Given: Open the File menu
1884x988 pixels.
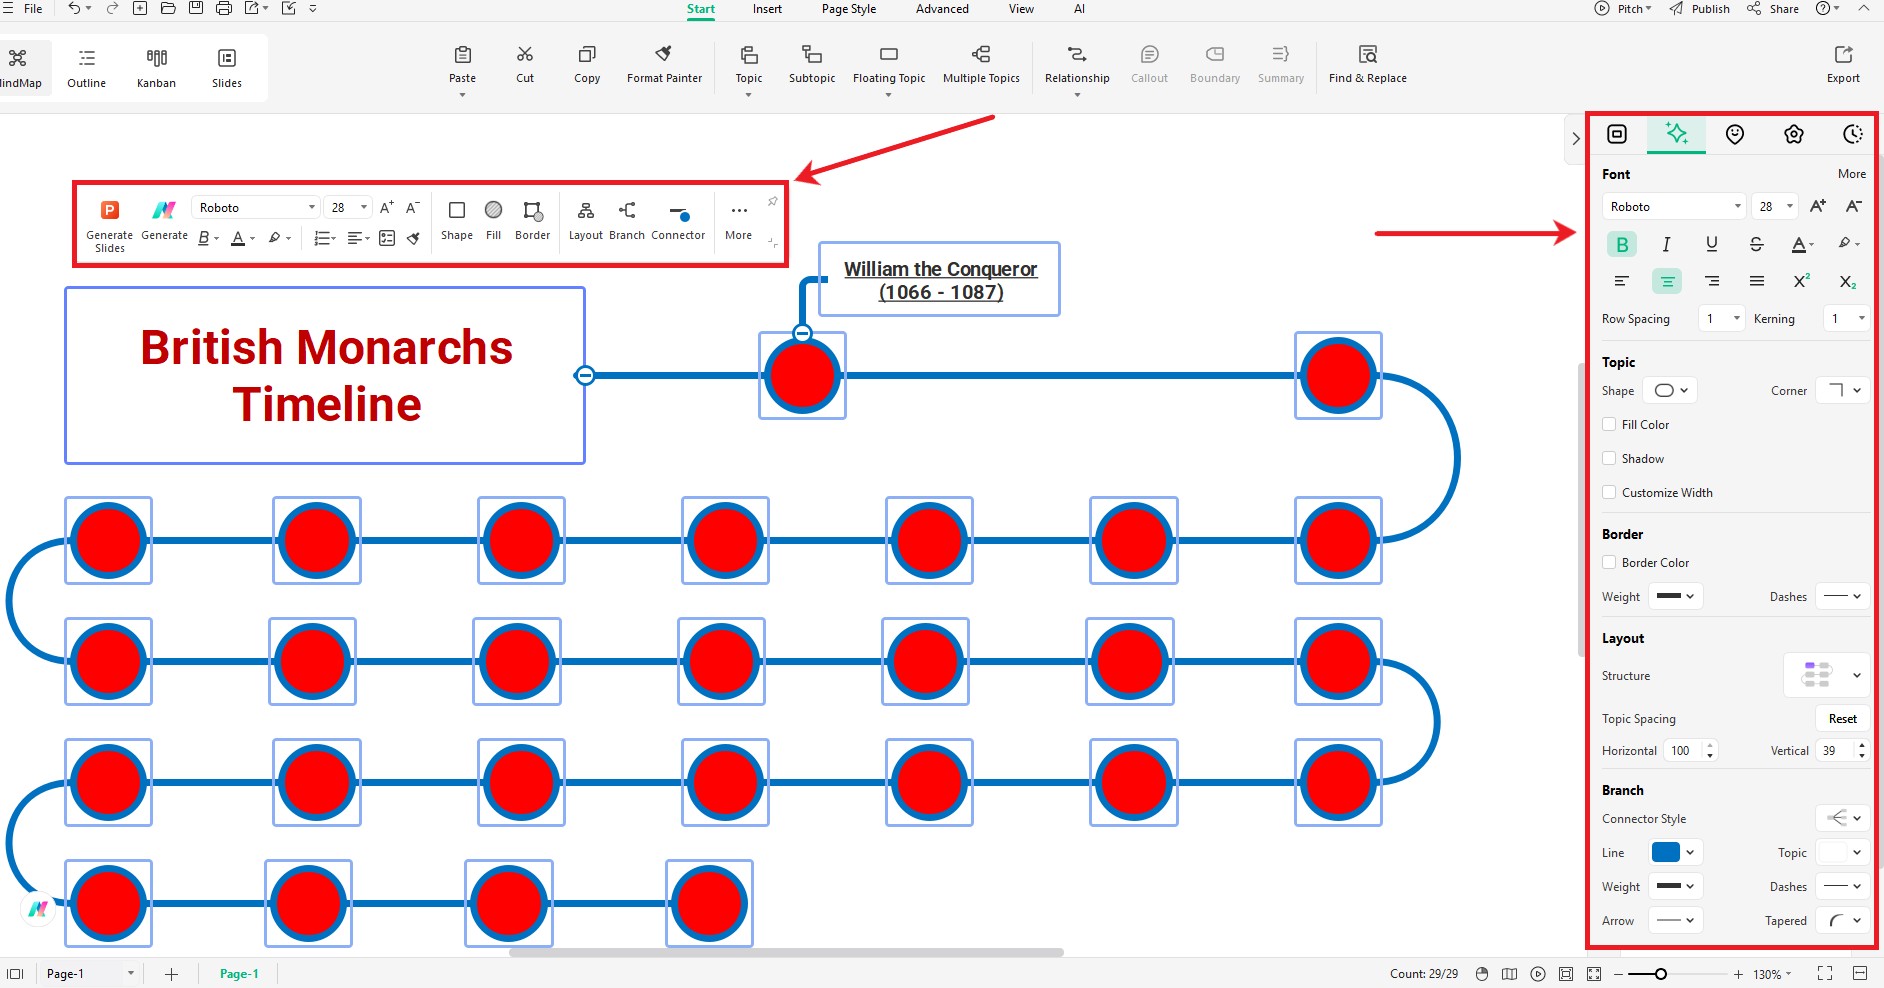Looking at the screenshot, I should (33, 9).
